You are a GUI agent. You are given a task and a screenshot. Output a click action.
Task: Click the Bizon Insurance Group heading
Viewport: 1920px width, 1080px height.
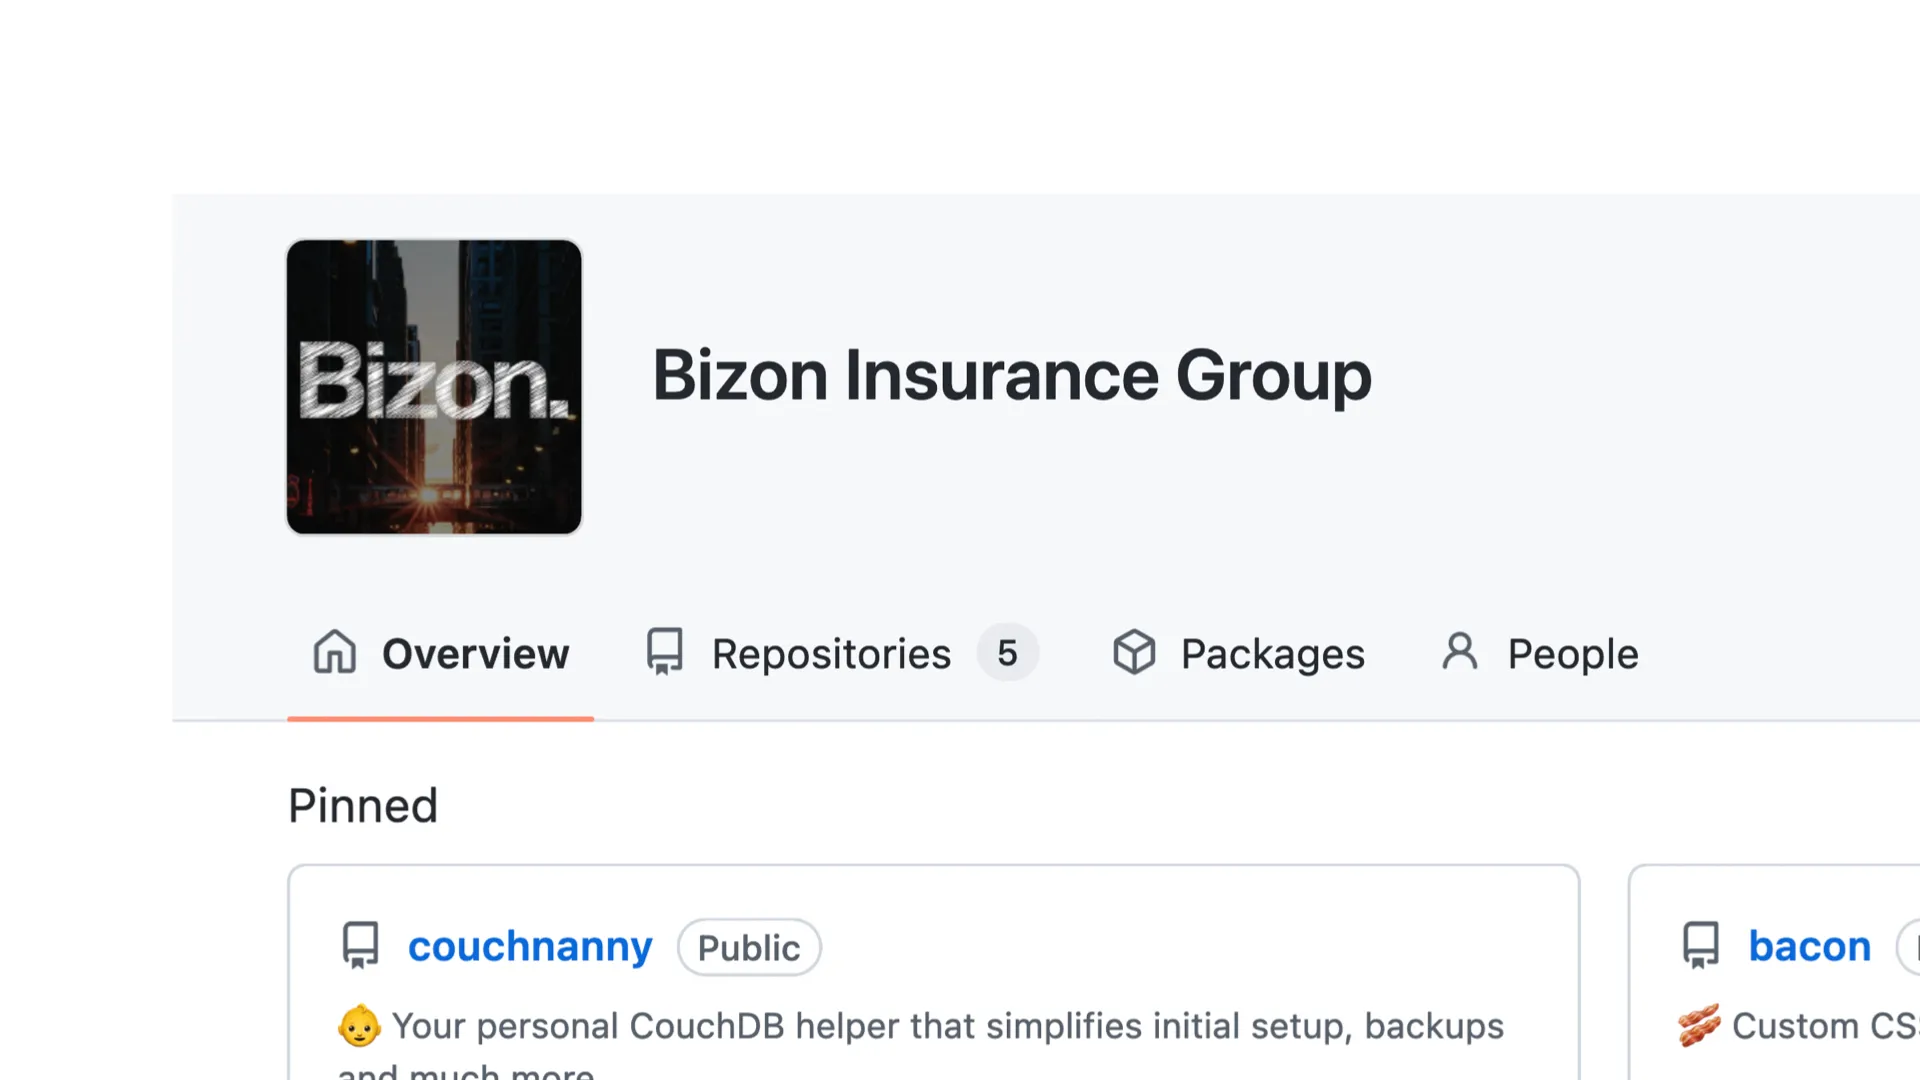[x=1011, y=376]
